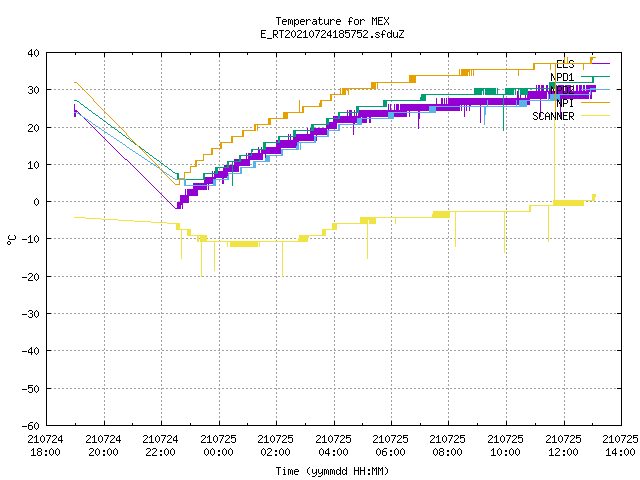Click the °C y-axis unit label
Image resolution: width=640 pixels, height=480 pixels.
(11, 240)
